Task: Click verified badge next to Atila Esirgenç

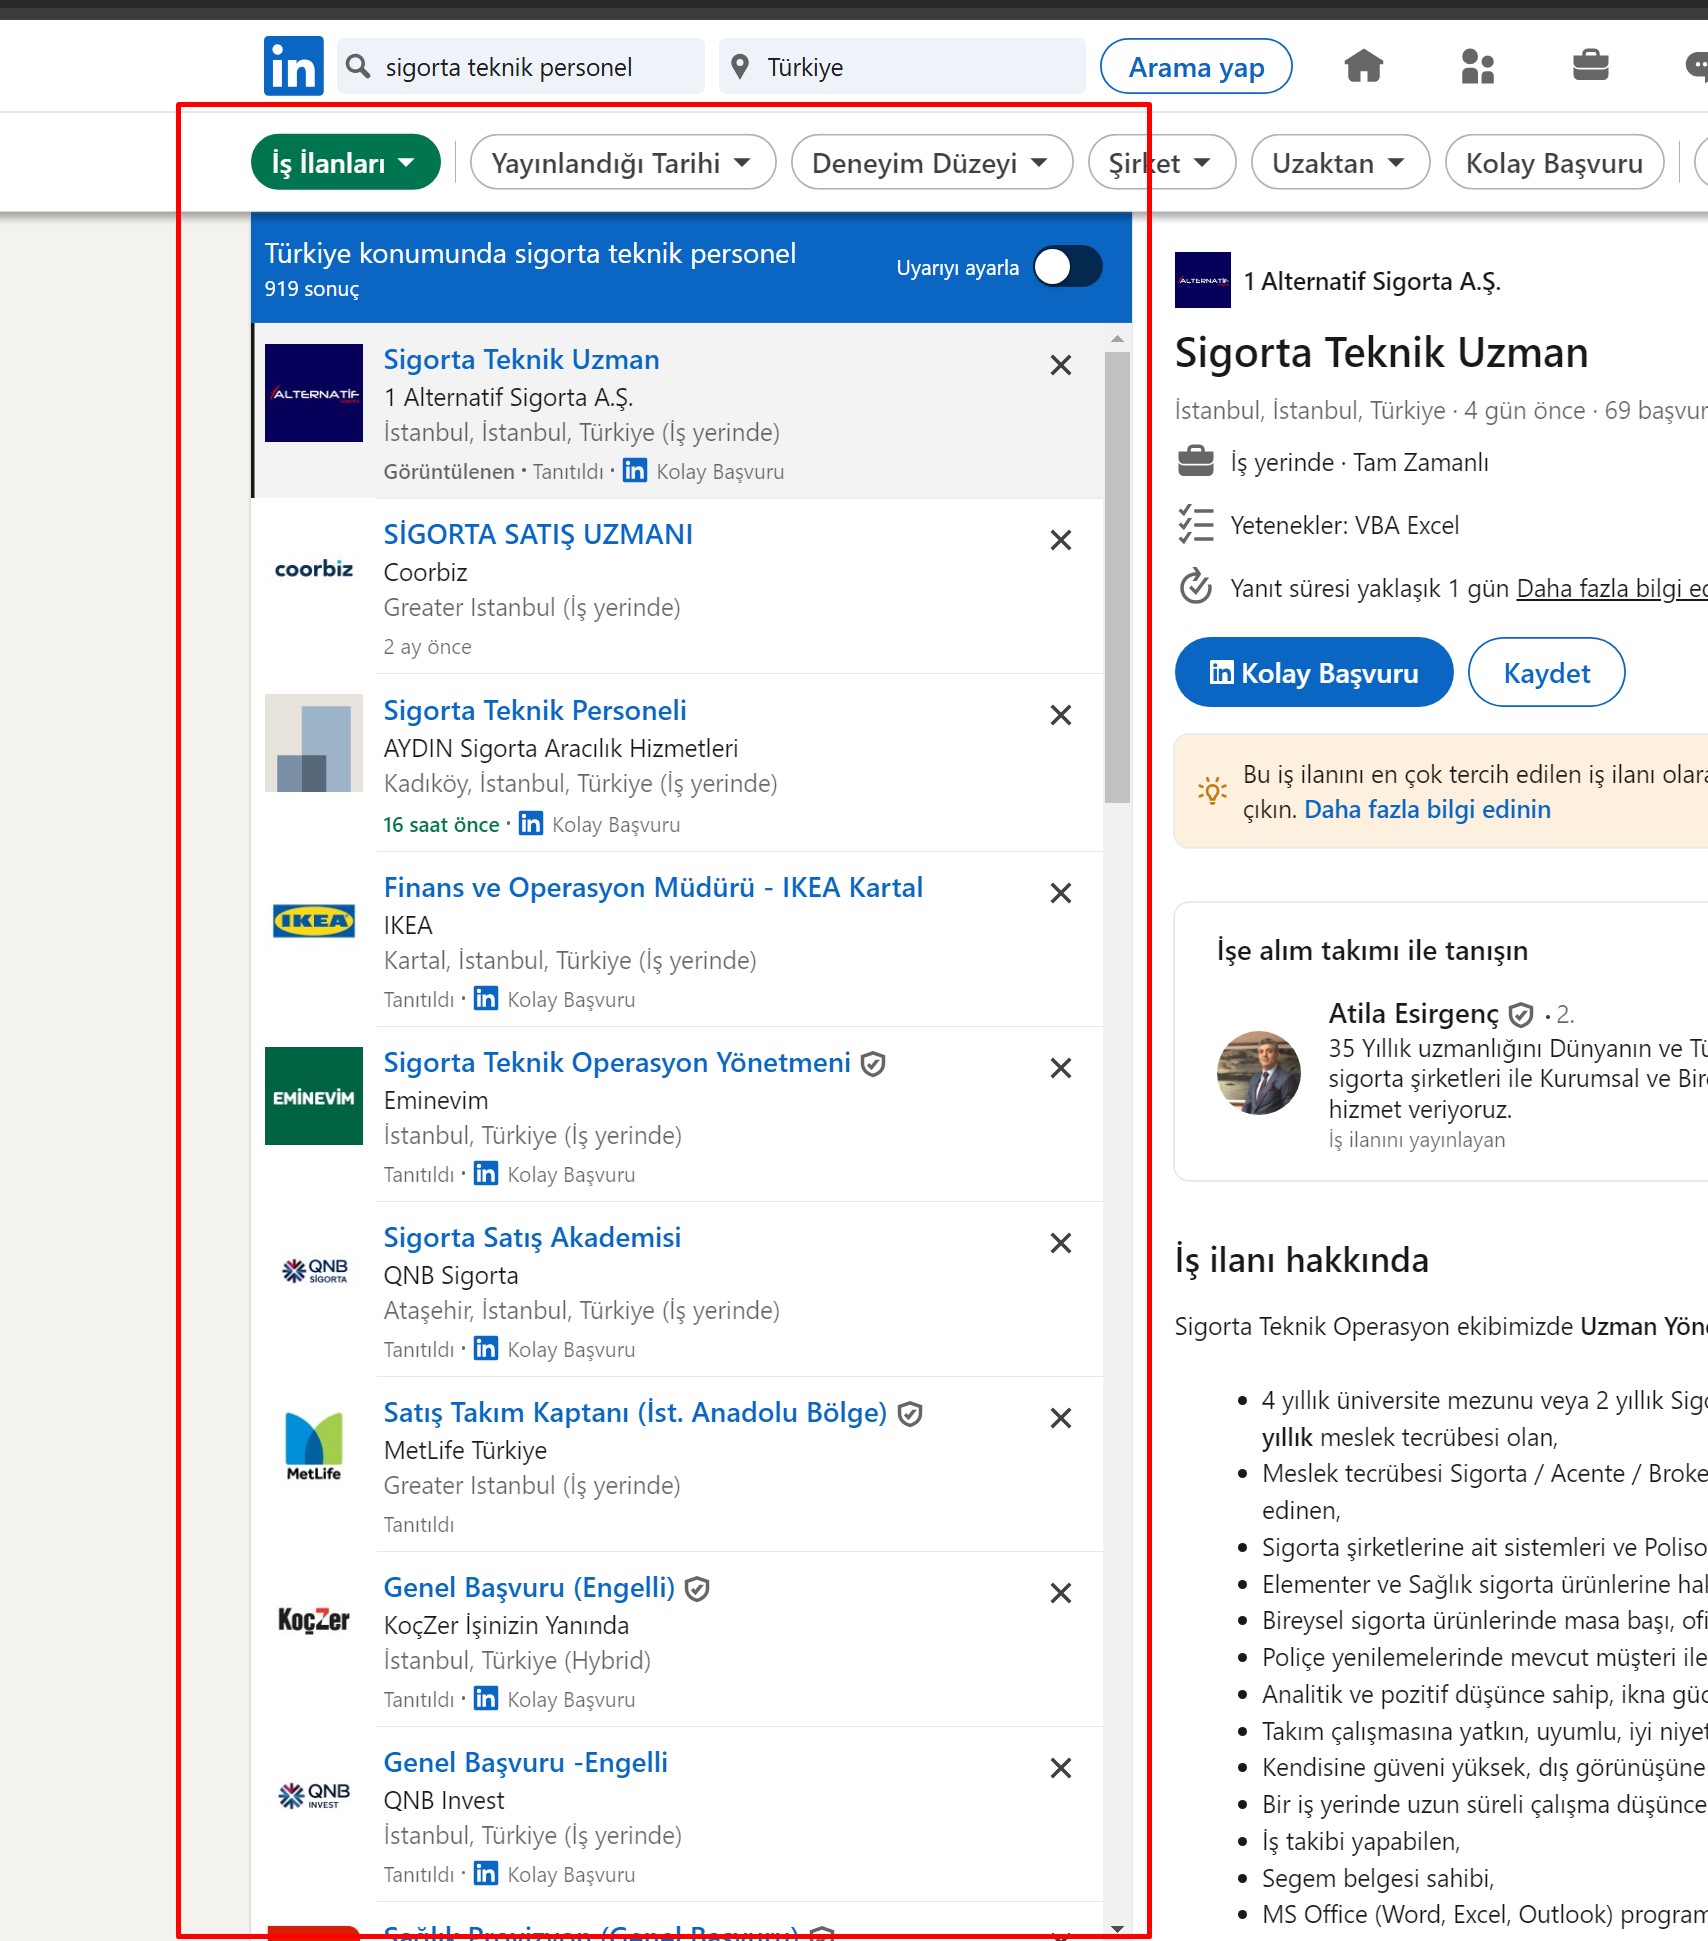Action: [x=1521, y=1015]
